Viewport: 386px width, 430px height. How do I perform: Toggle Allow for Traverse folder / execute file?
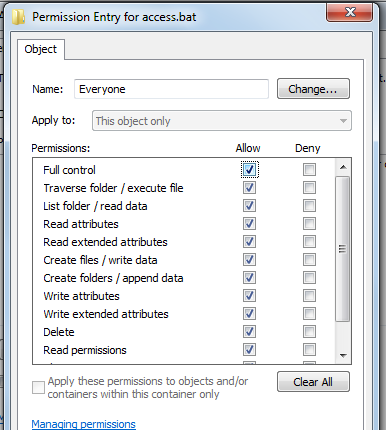[x=249, y=188]
